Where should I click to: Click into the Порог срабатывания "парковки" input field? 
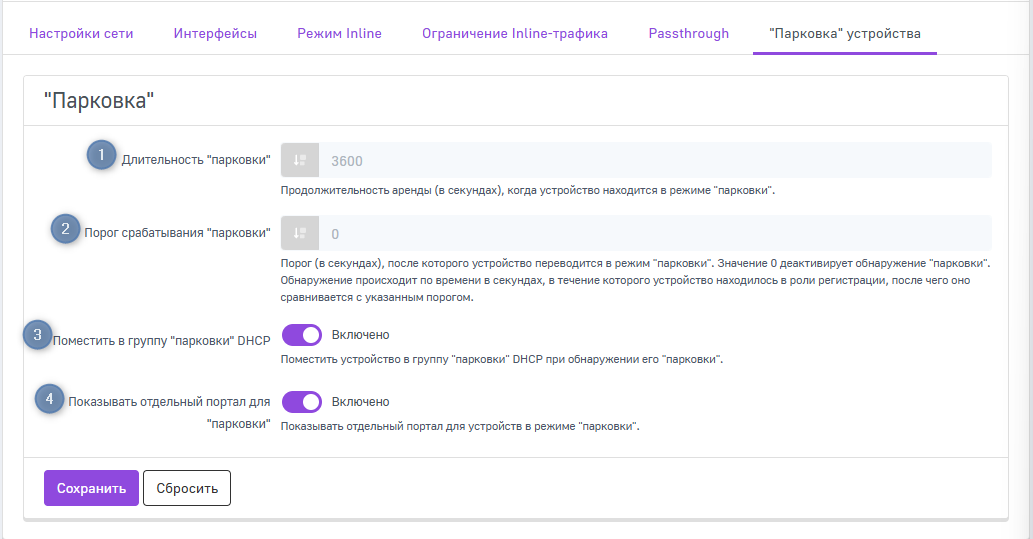tap(654, 233)
